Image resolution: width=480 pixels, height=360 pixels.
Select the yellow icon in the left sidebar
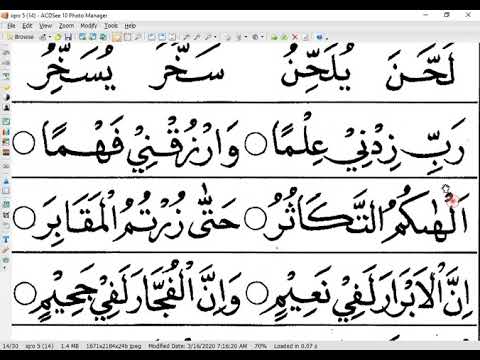[x=6, y=87]
